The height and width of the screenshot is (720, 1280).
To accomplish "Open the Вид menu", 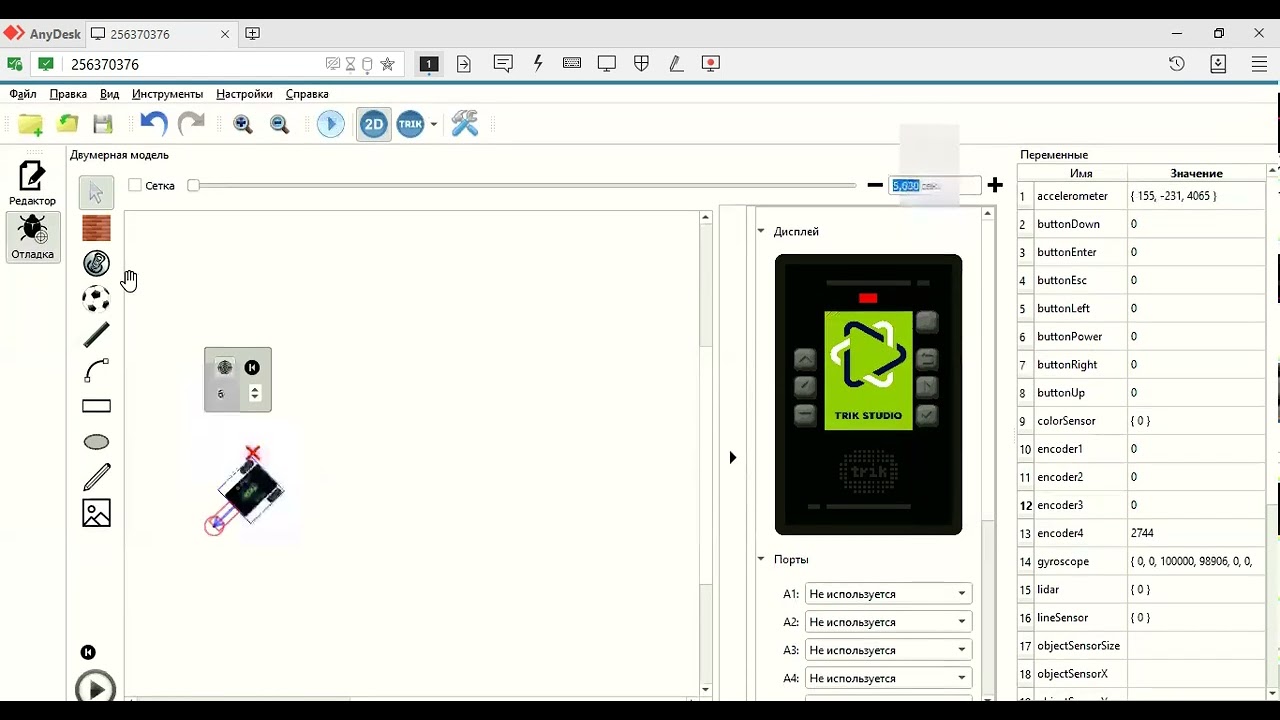I will click(x=110, y=94).
